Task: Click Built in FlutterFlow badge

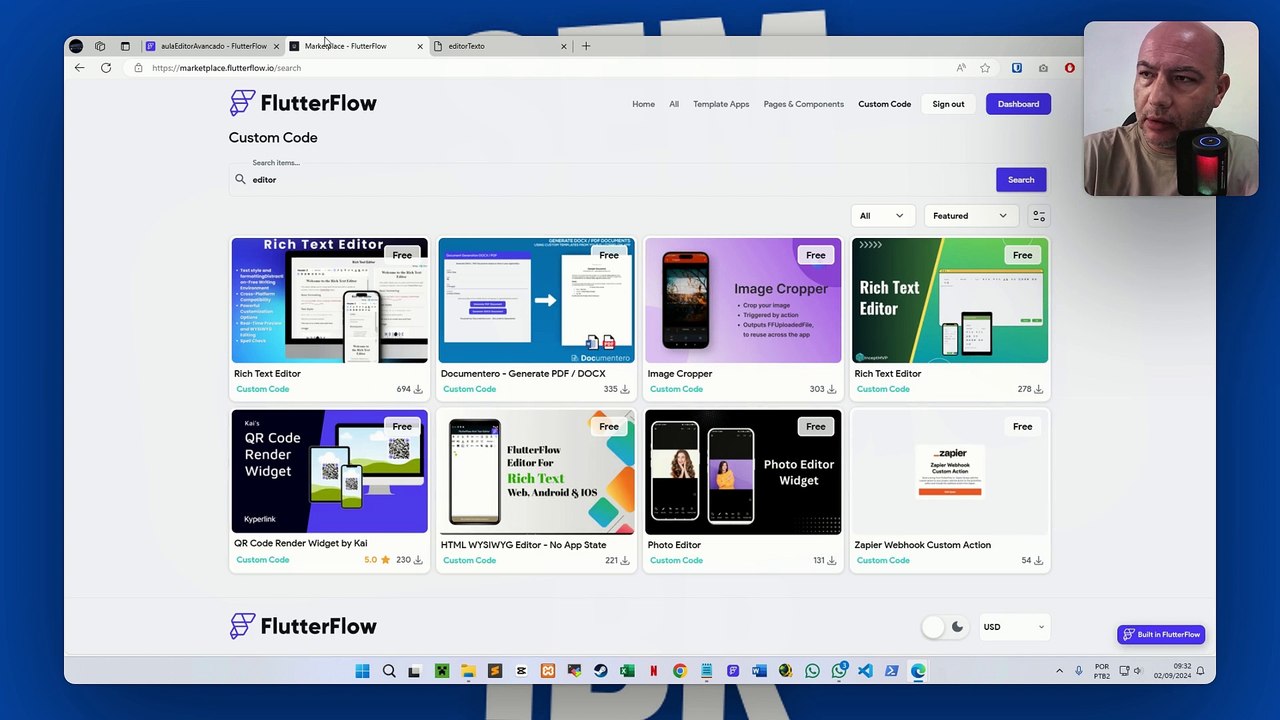Action: pyautogui.click(x=1161, y=634)
